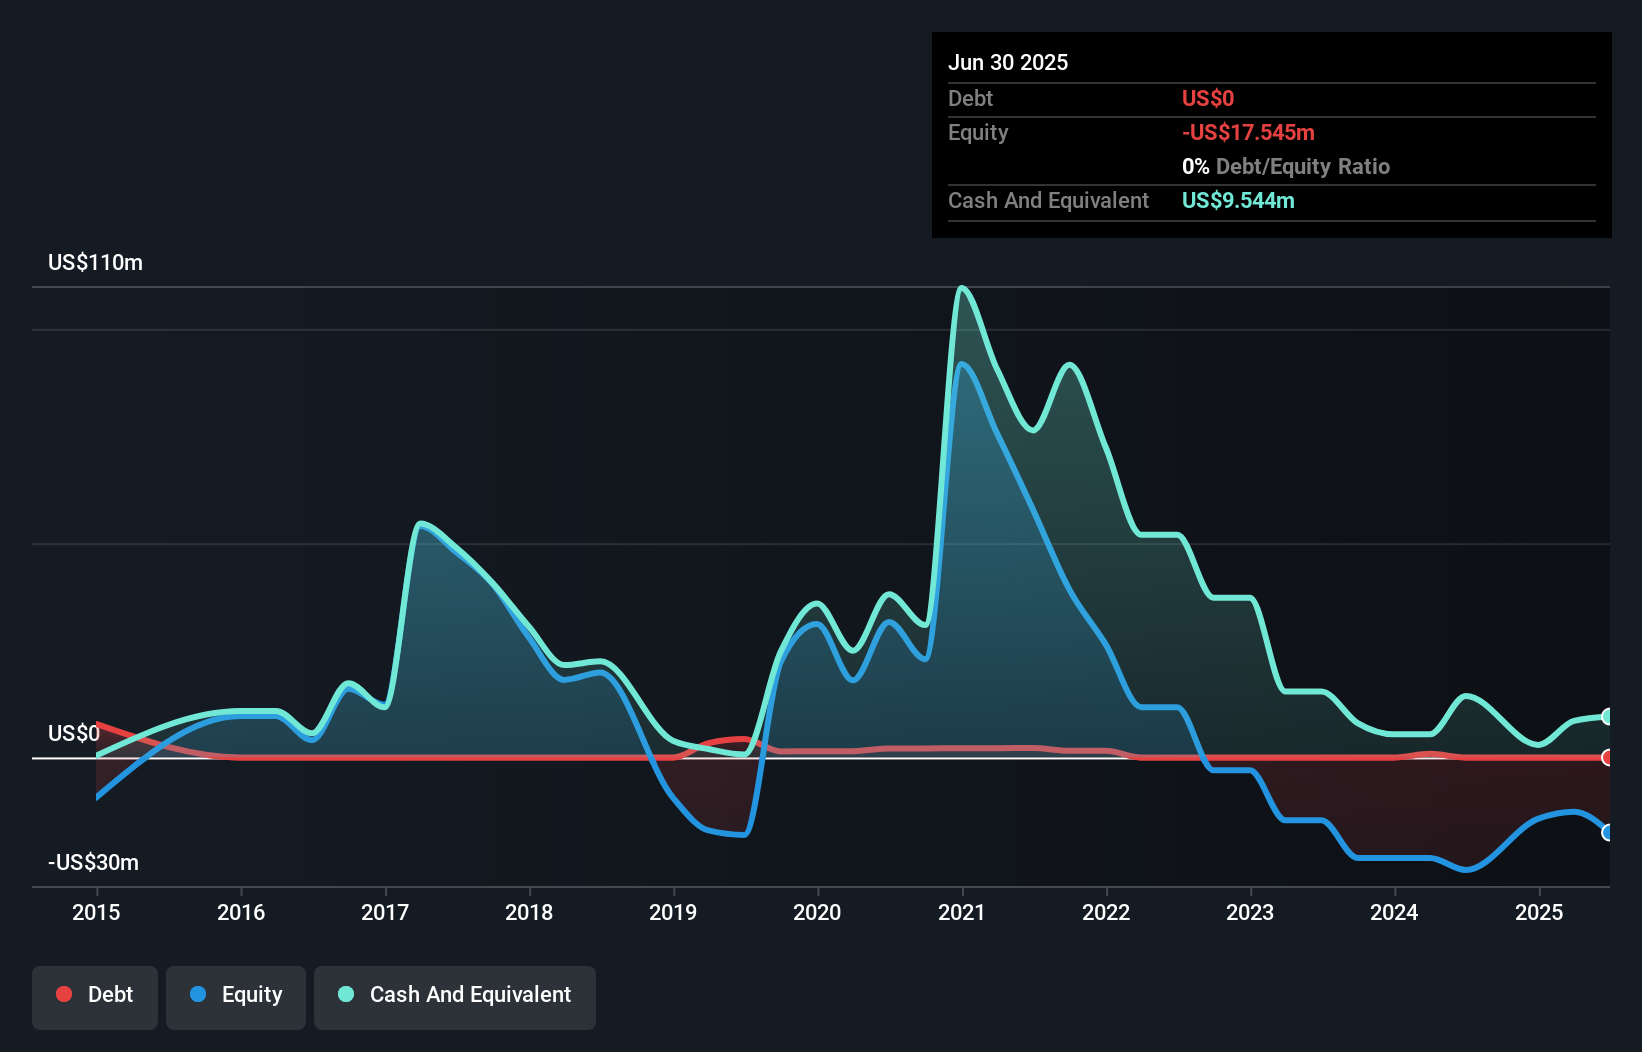Click the US$9.544m cash value in the tooltip
This screenshot has width=1642, height=1052.
[x=1238, y=200]
